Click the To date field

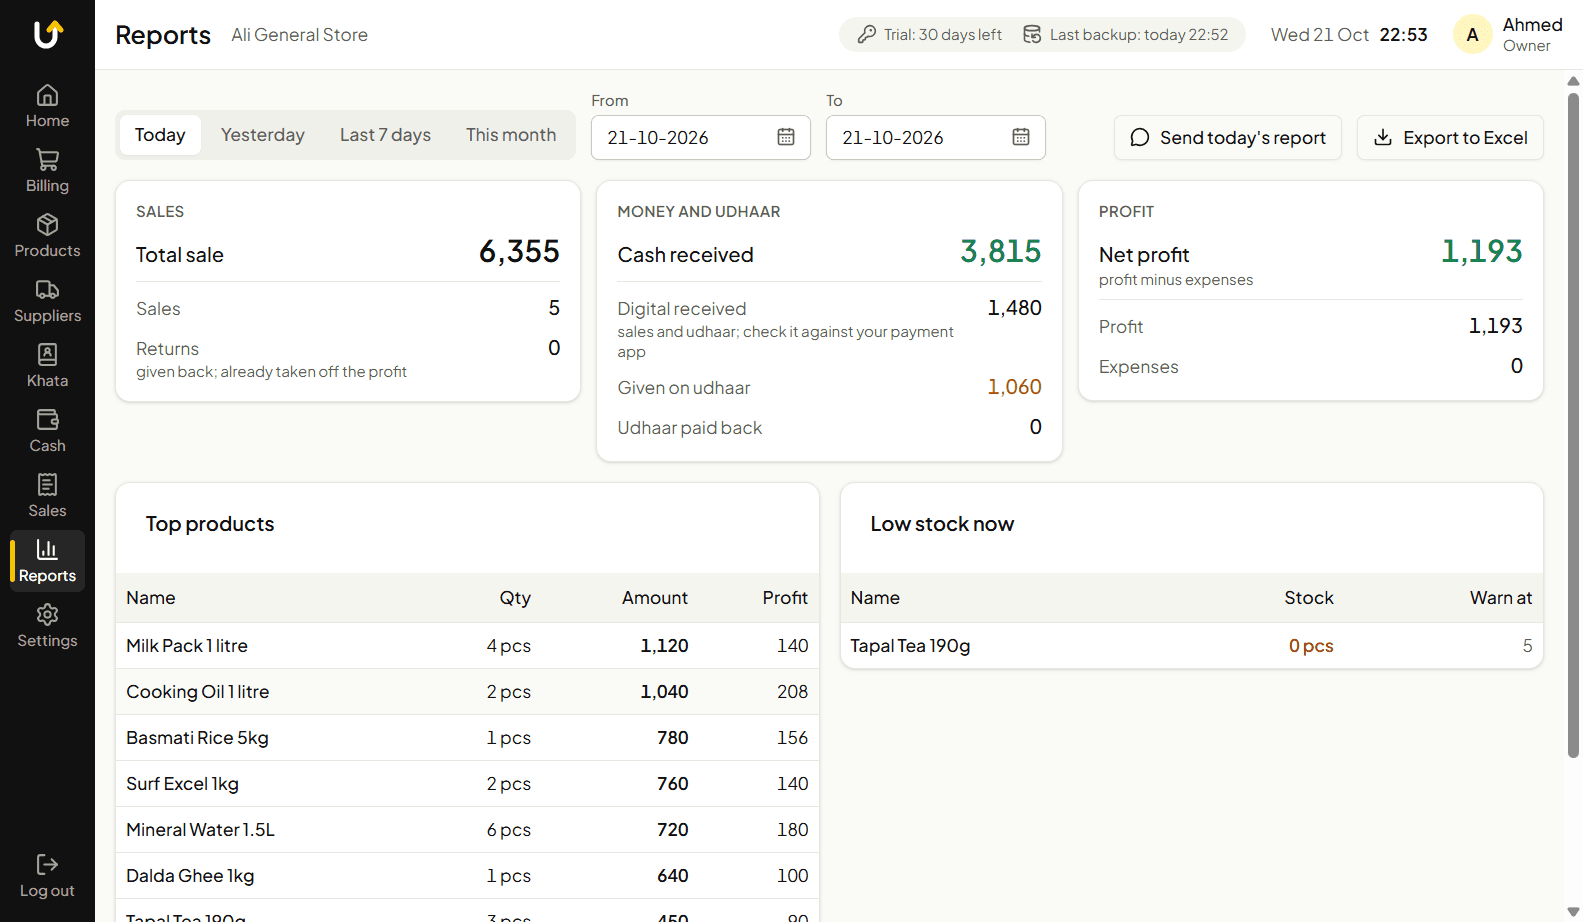(x=935, y=137)
